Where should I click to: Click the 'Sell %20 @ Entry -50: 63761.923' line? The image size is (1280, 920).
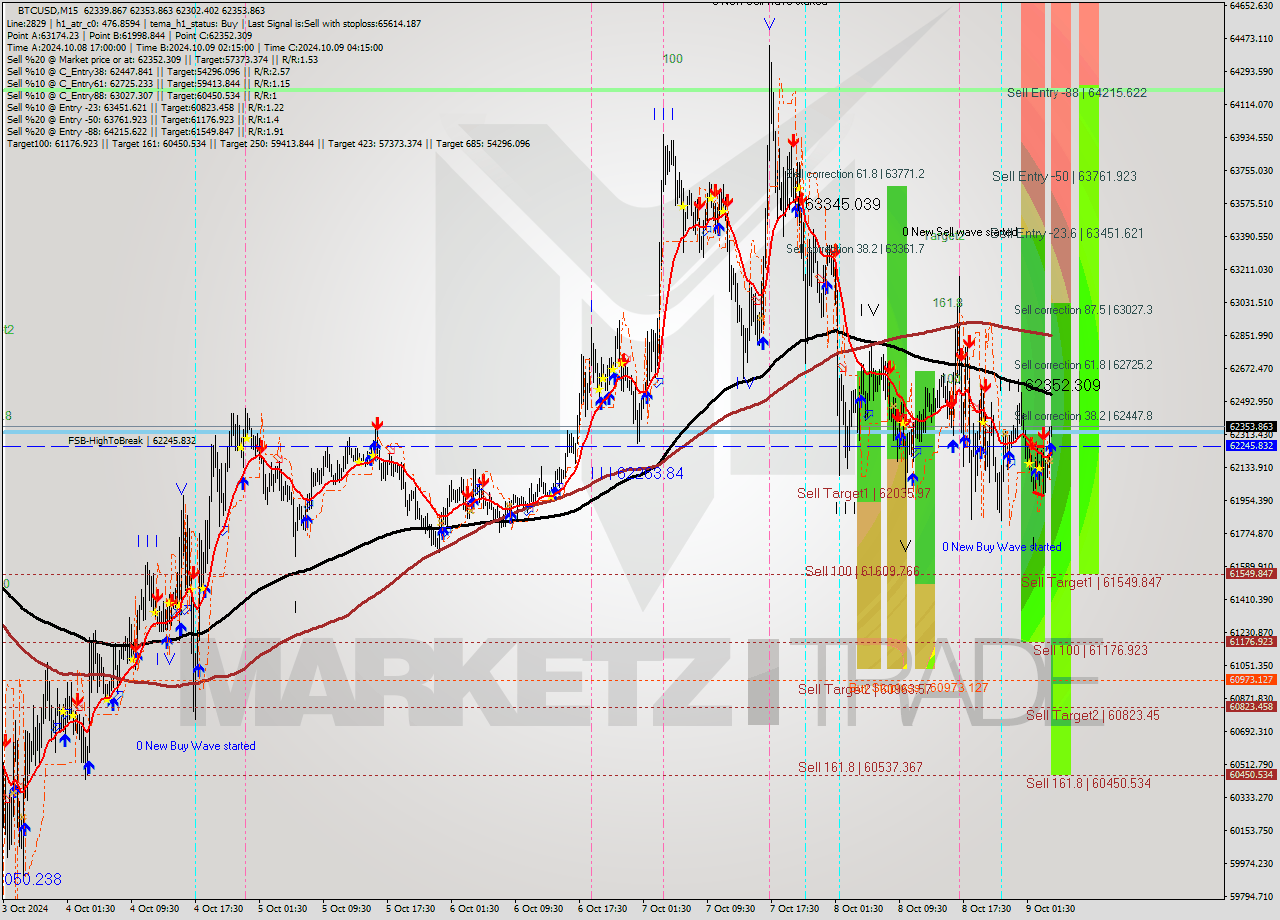142,120
